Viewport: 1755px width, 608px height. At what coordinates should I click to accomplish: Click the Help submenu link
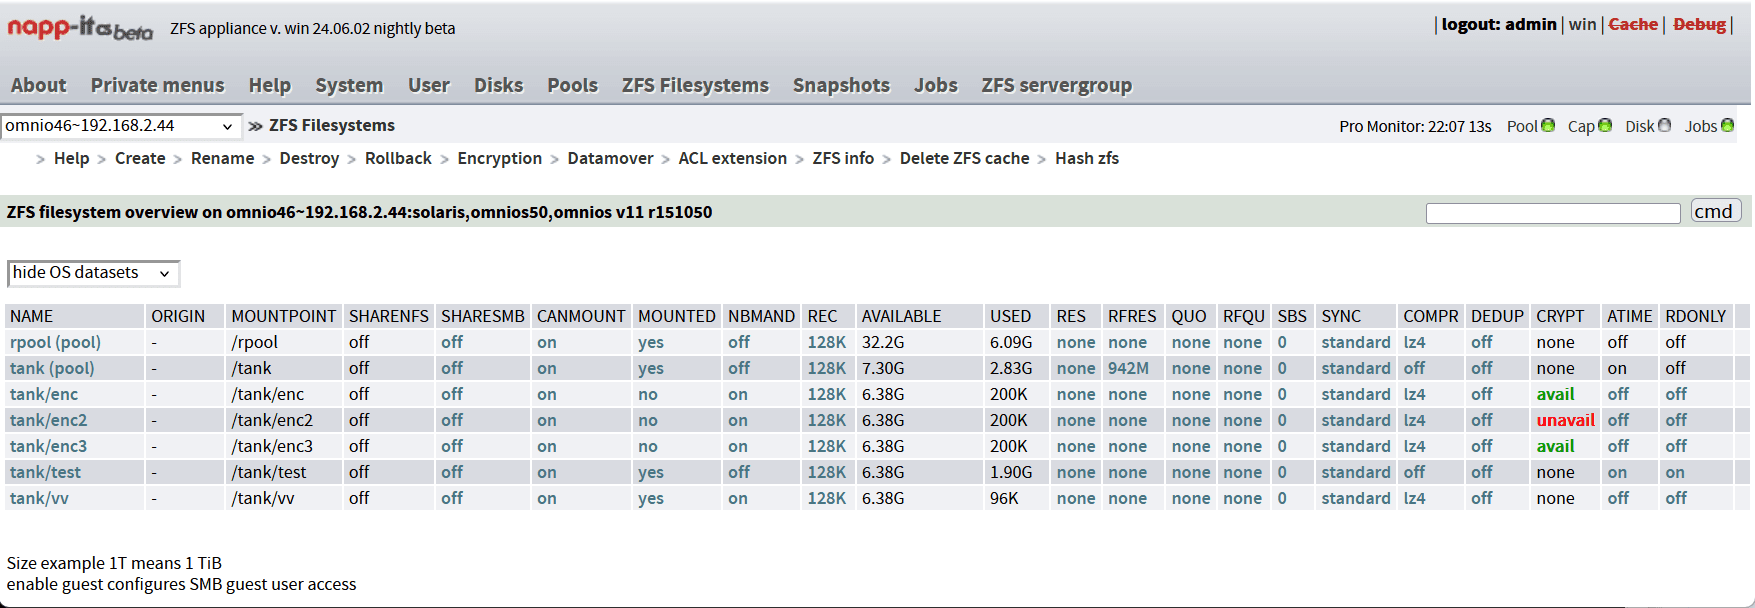(71, 158)
